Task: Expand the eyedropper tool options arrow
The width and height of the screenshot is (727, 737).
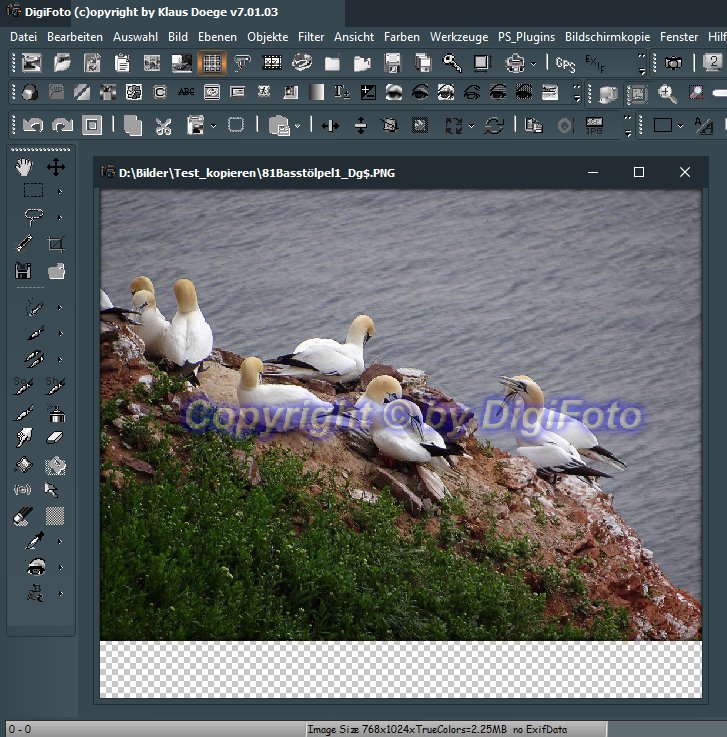Action: click(60, 541)
